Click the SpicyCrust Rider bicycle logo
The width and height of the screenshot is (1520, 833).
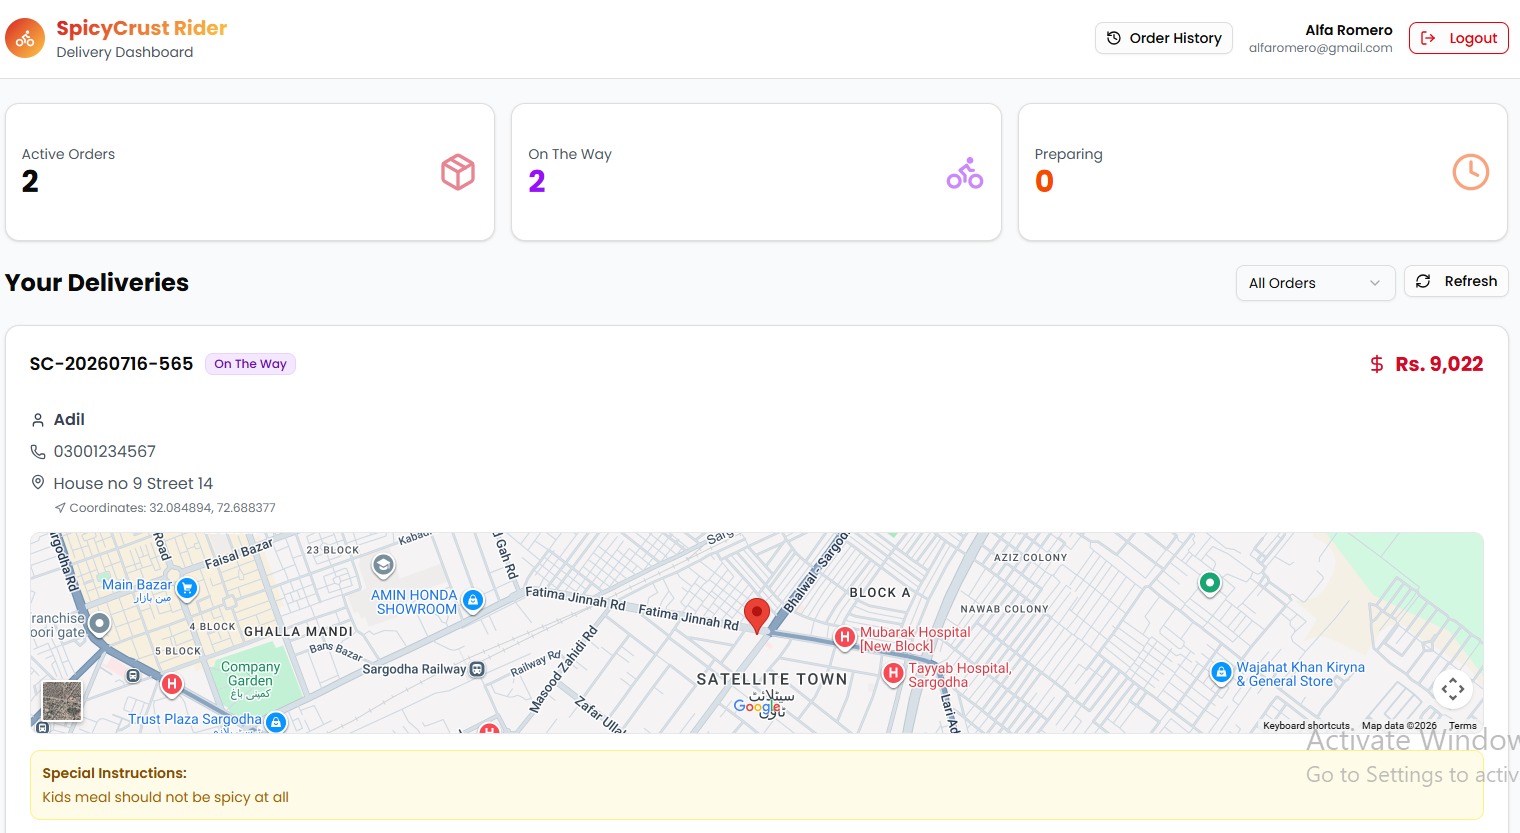click(25, 39)
